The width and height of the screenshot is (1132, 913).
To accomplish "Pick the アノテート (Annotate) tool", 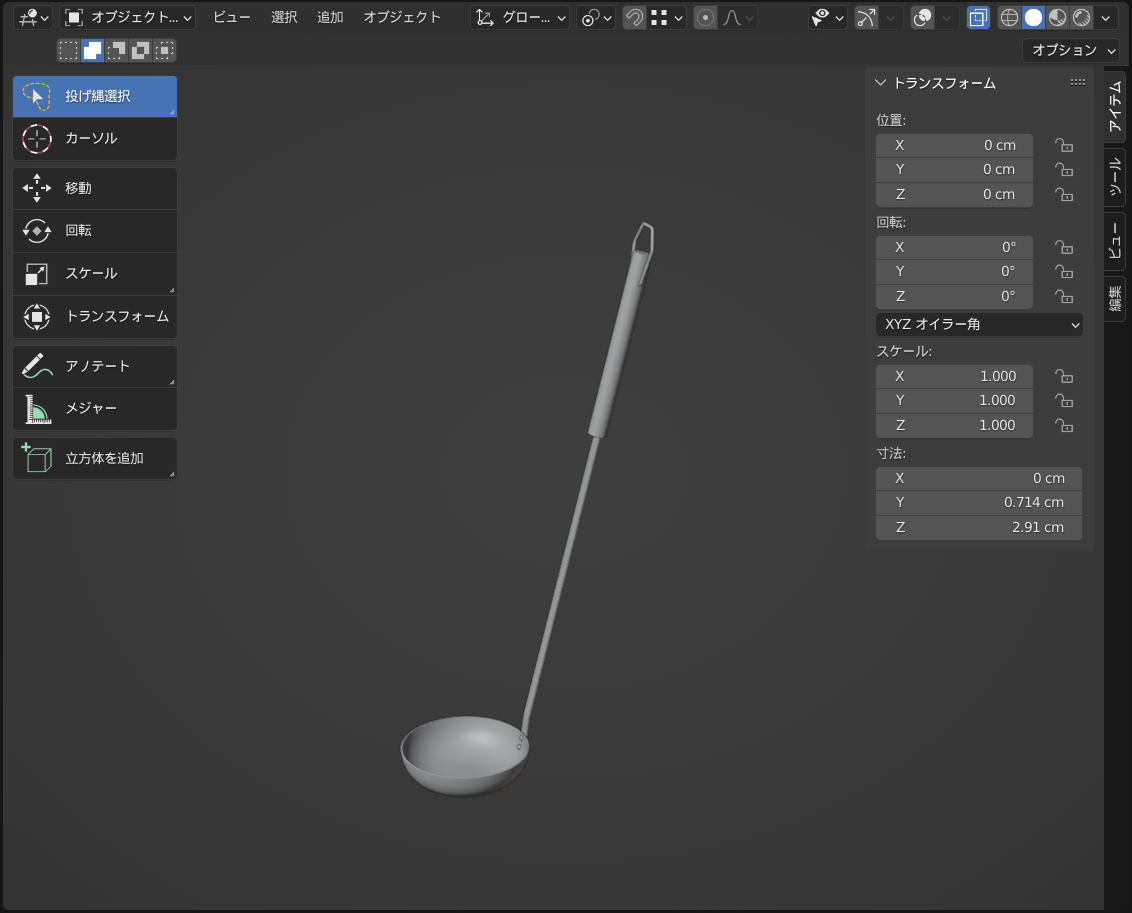I will coord(94,366).
